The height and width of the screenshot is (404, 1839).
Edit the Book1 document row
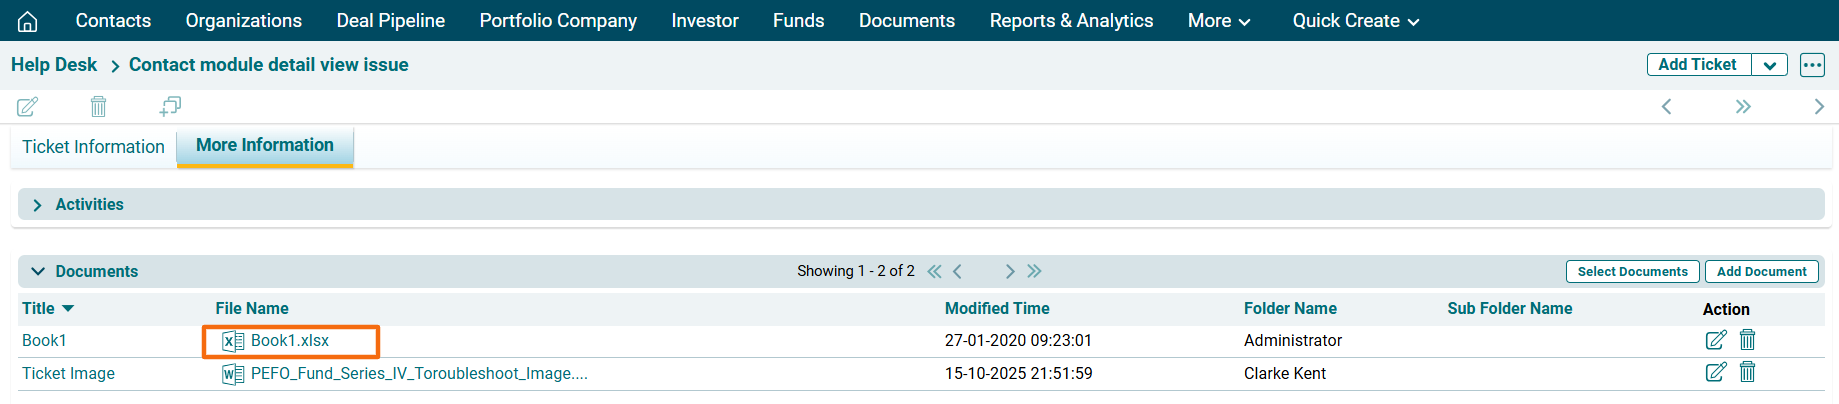1715,340
